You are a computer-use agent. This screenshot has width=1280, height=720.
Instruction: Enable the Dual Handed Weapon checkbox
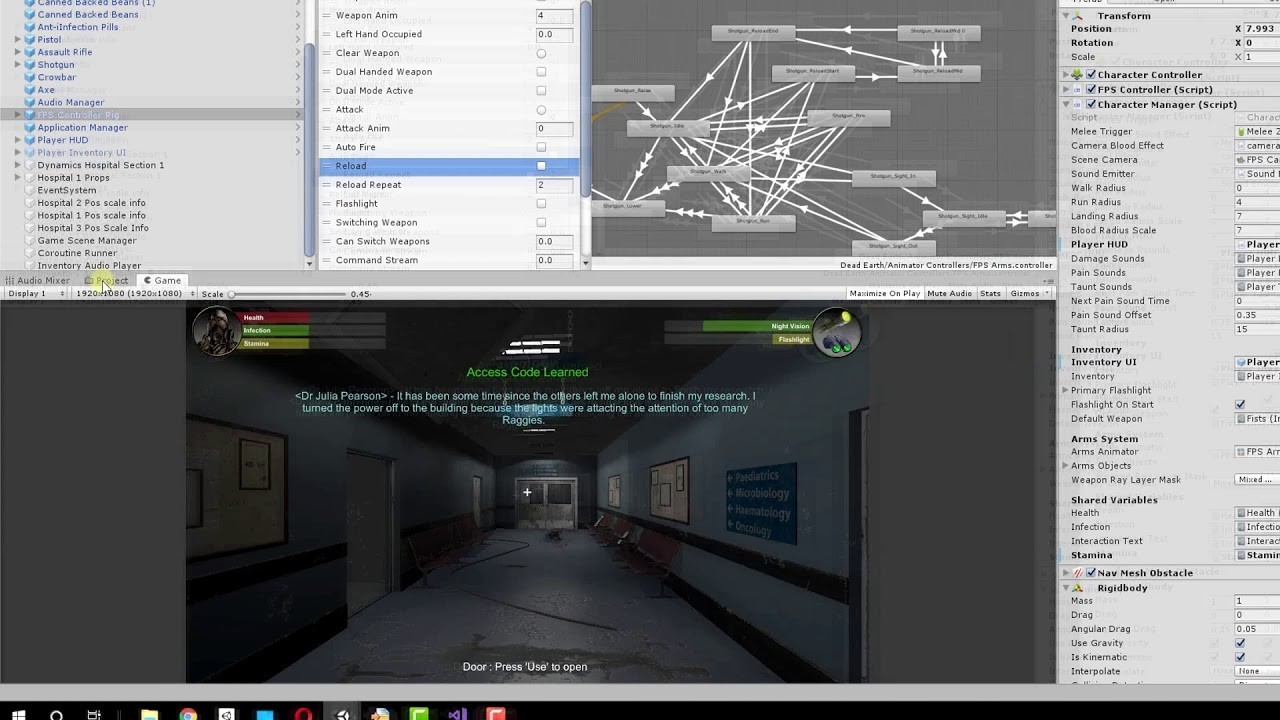click(x=541, y=72)
